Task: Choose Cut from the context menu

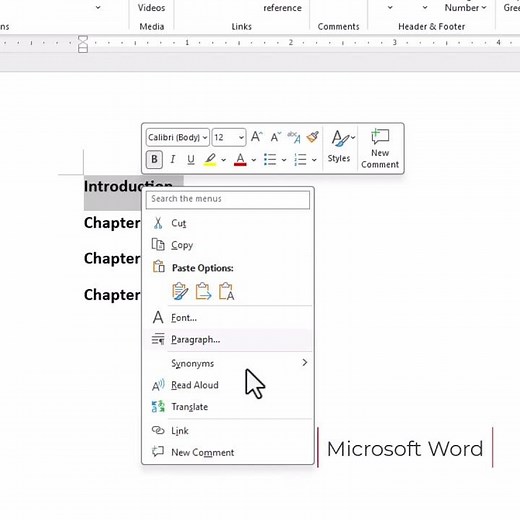Action: (228, 223)
